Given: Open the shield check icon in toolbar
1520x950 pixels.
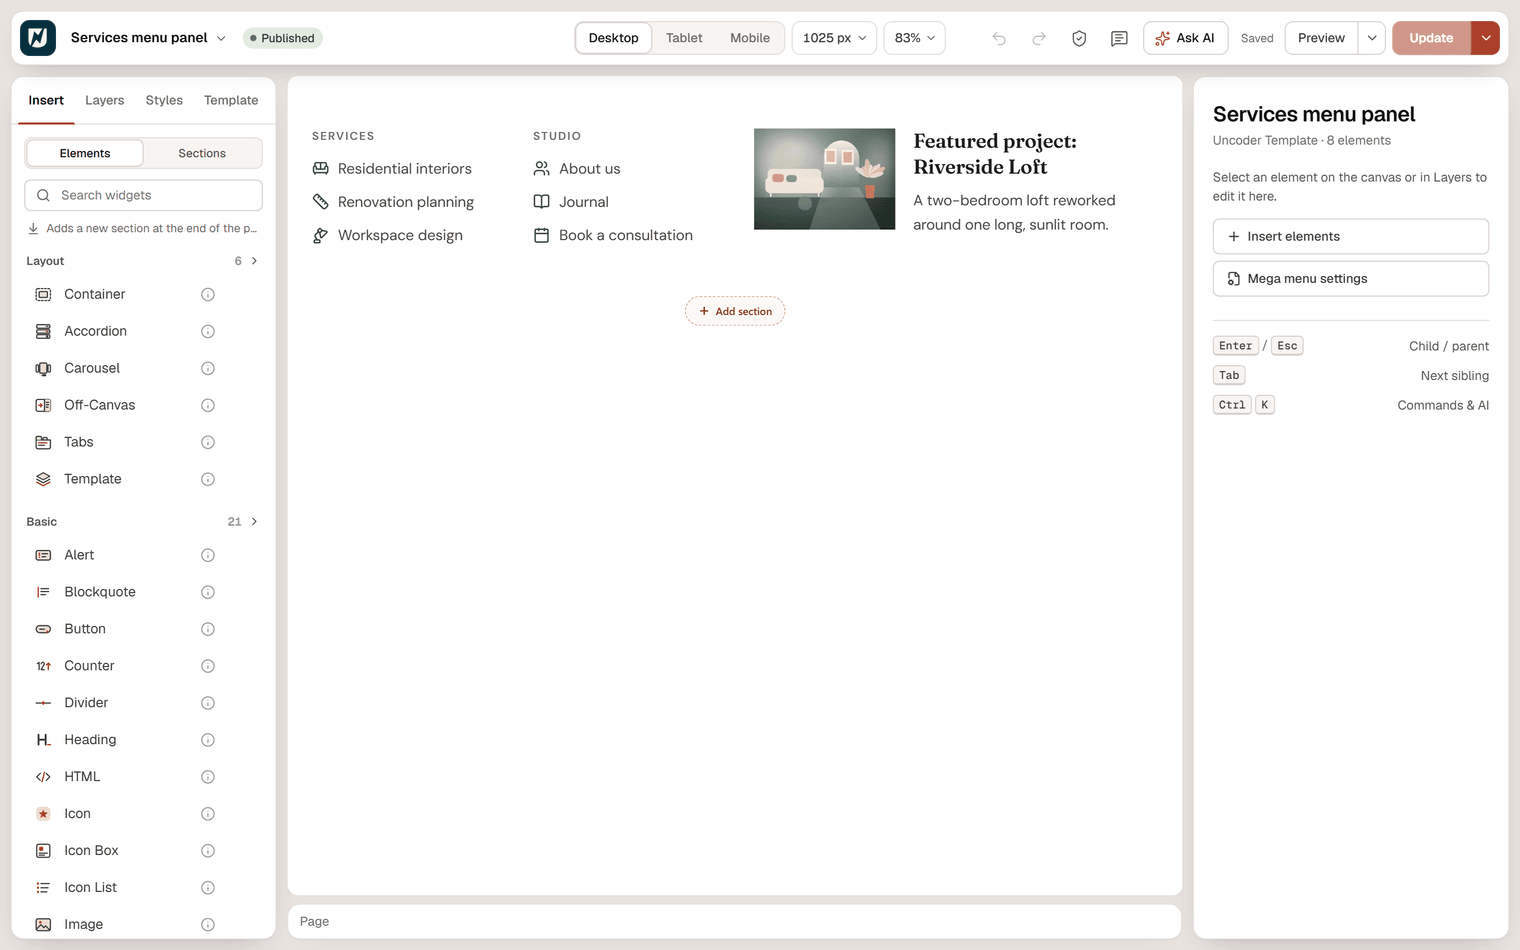Looking at the screenshot, I should pyautogui.click(x=1079, y=38).
